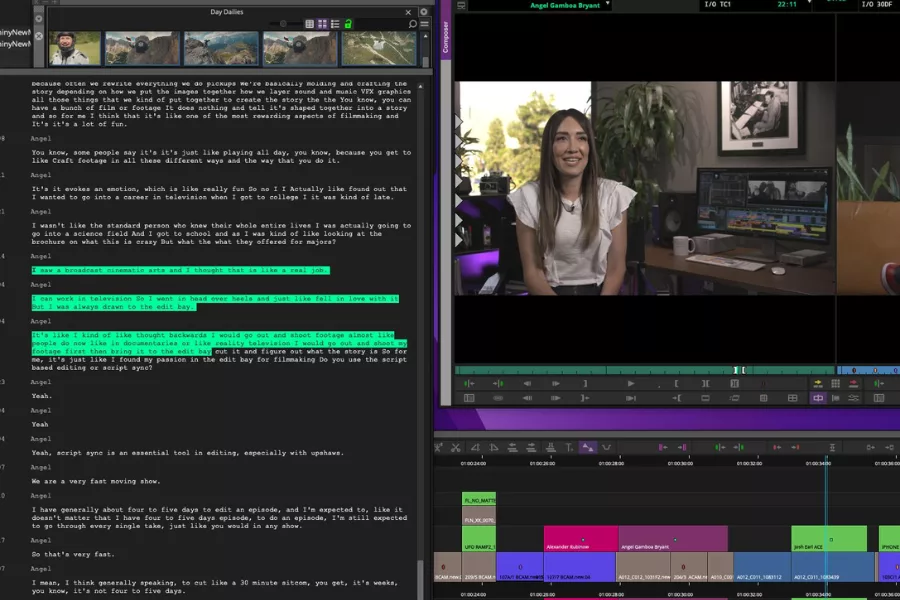This screenshot has width=900, height=600.
Task: Switch Day Dailies bin to frame view
Action: coord(322,24)
